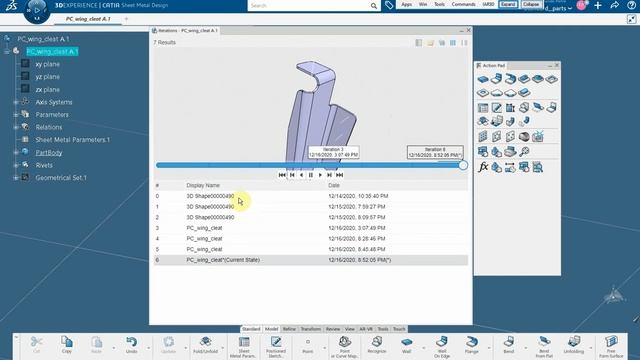Select the xy plane tree item
Screen dimensions: 640x360
click(x=47, y=64)
